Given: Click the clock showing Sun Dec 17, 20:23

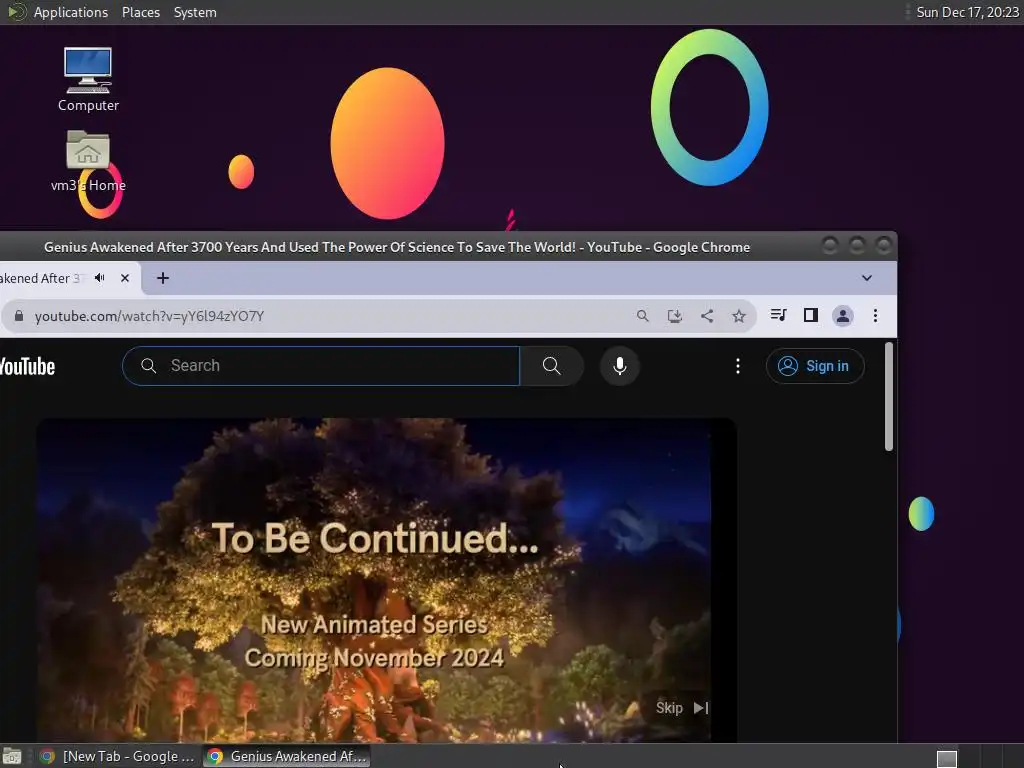Looking at the screenshot, I should tap(967, 12).
